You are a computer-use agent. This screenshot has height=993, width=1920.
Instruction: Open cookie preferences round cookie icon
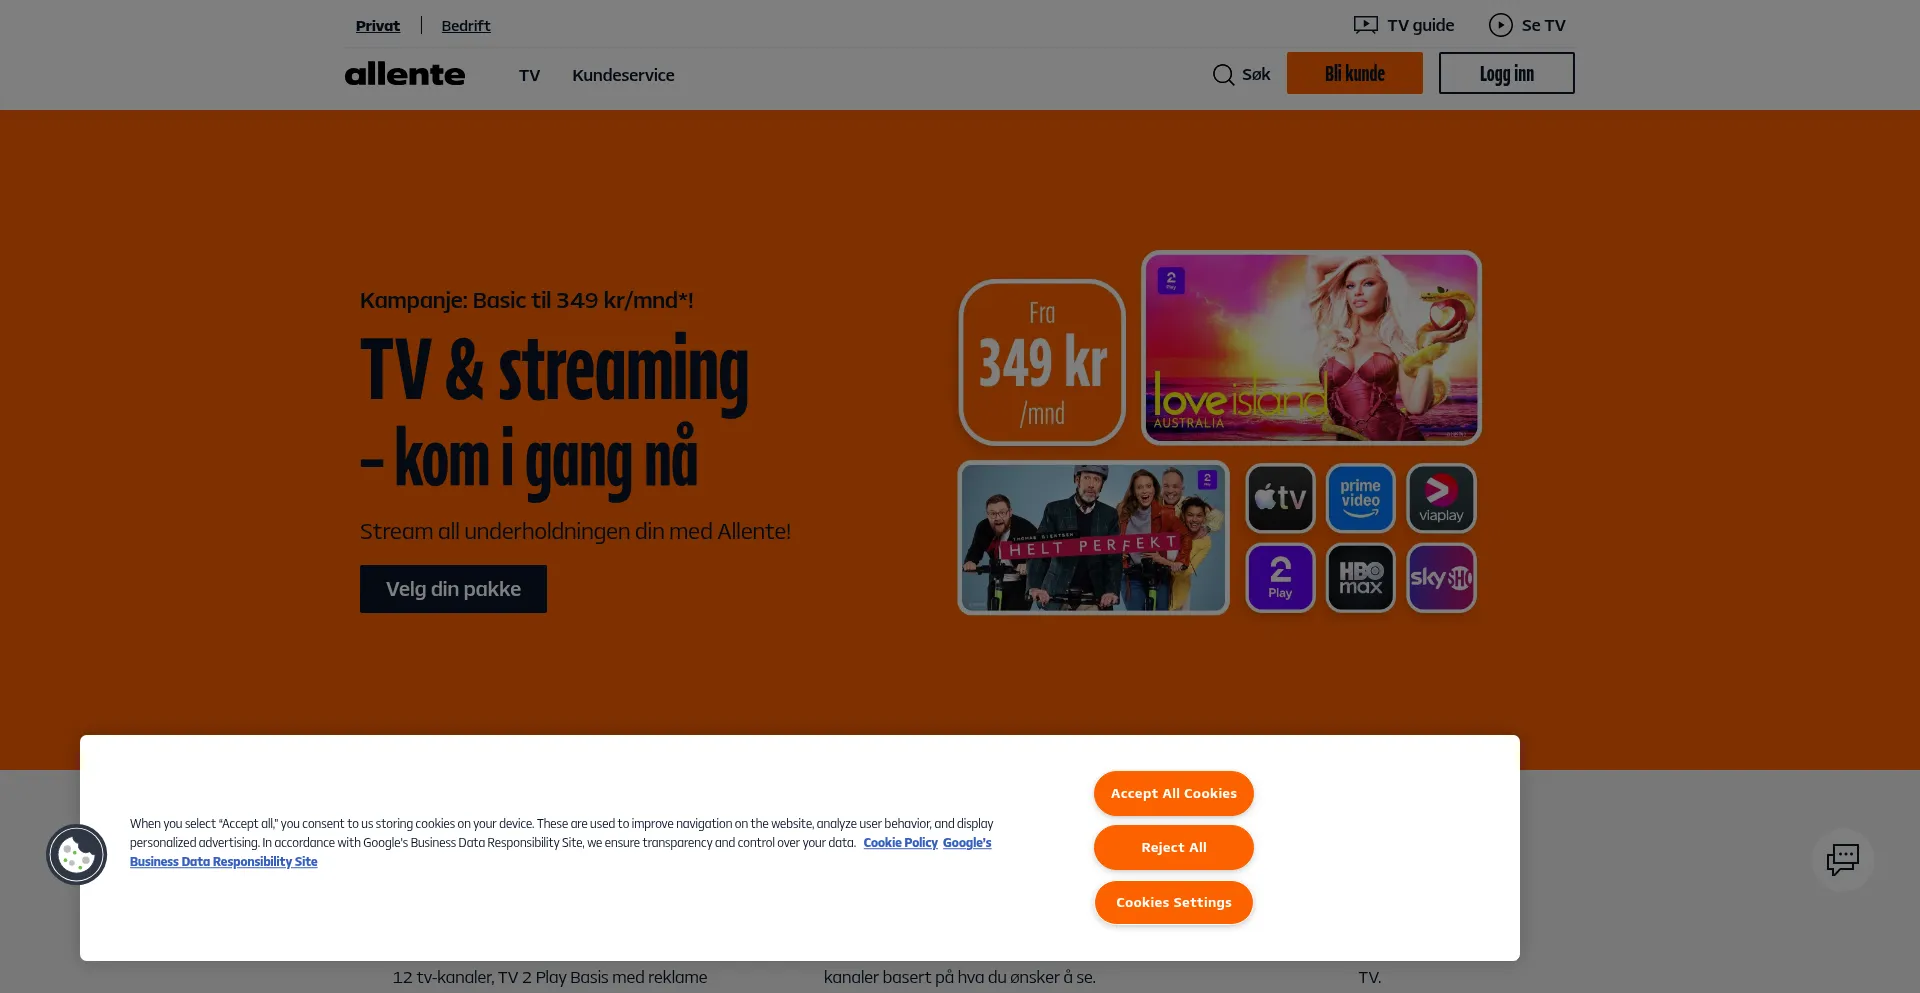(x=77, y=854)
